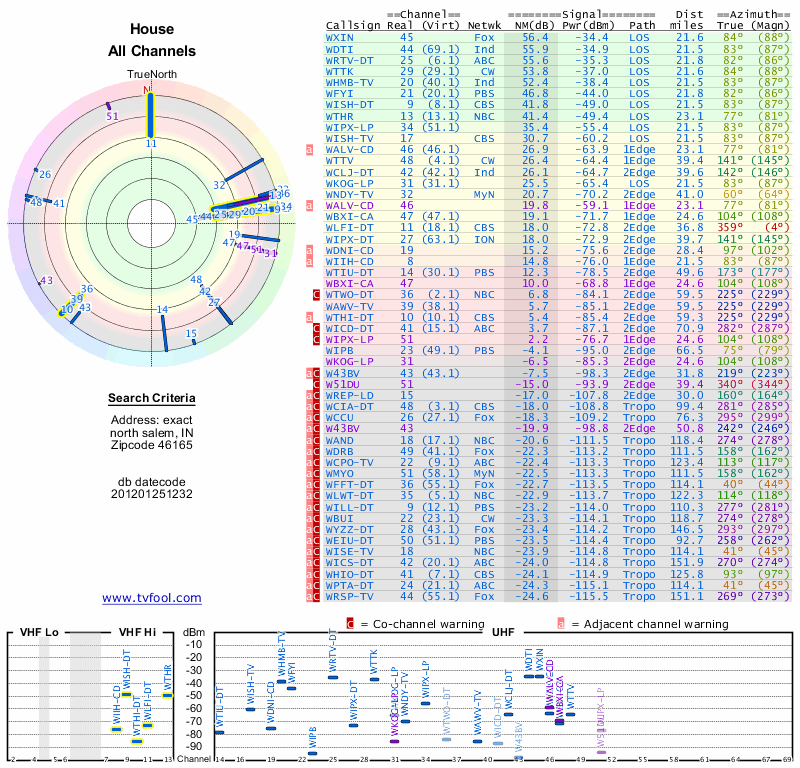Click the TrueNorth label above the radar

pyautogui.click(x=151, y=75)
